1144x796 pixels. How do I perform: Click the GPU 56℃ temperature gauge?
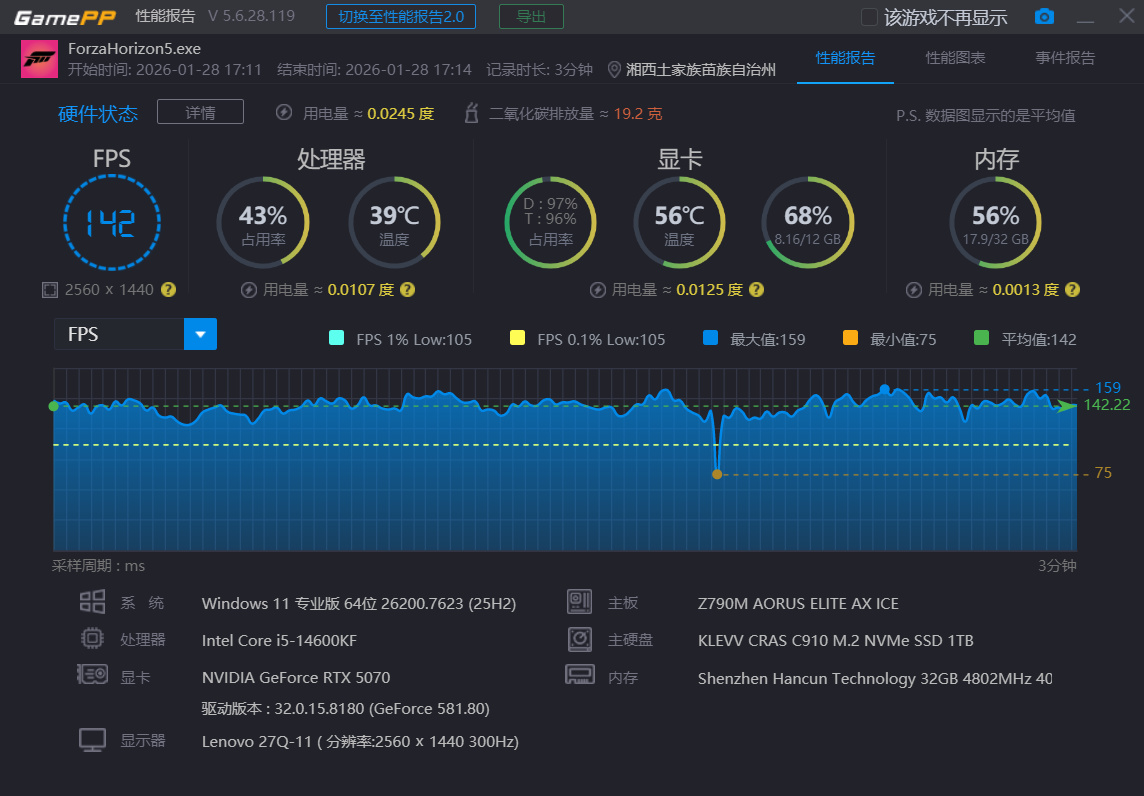pyautogui.click(x=679, y=223)
